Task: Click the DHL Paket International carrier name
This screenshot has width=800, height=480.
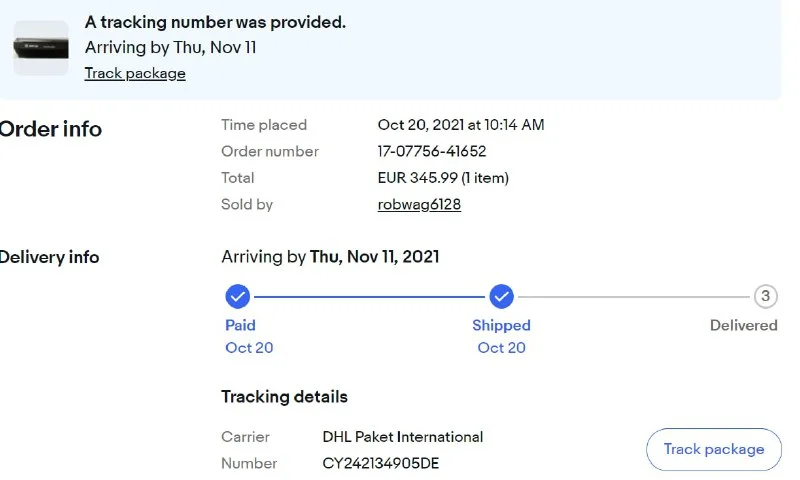Action: coord(403,437)
